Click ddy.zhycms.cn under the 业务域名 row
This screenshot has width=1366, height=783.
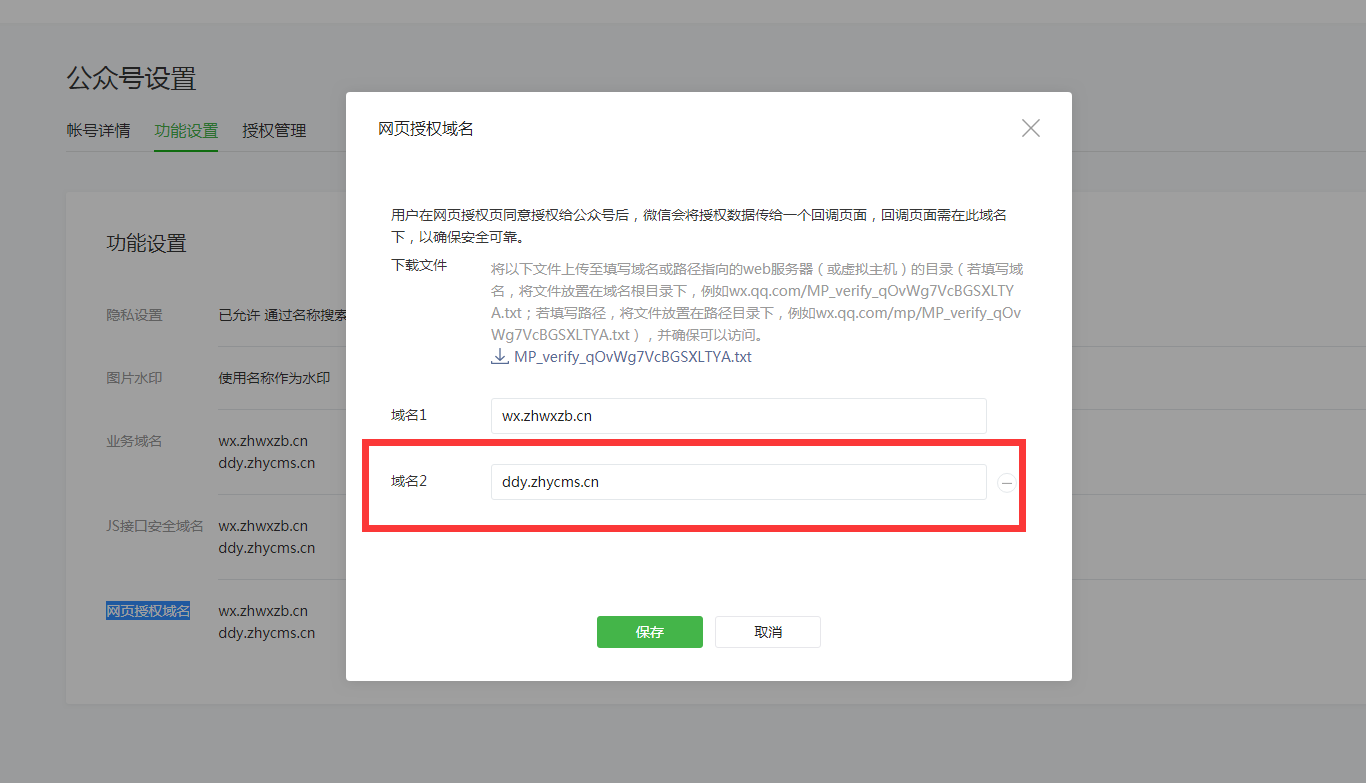click(x=267, y=463)
